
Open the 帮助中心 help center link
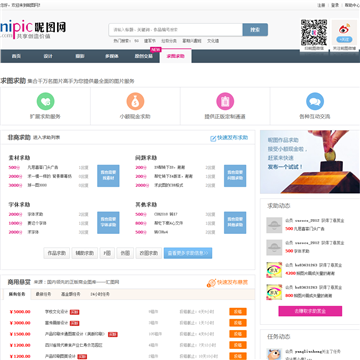[x=352, y=5]
